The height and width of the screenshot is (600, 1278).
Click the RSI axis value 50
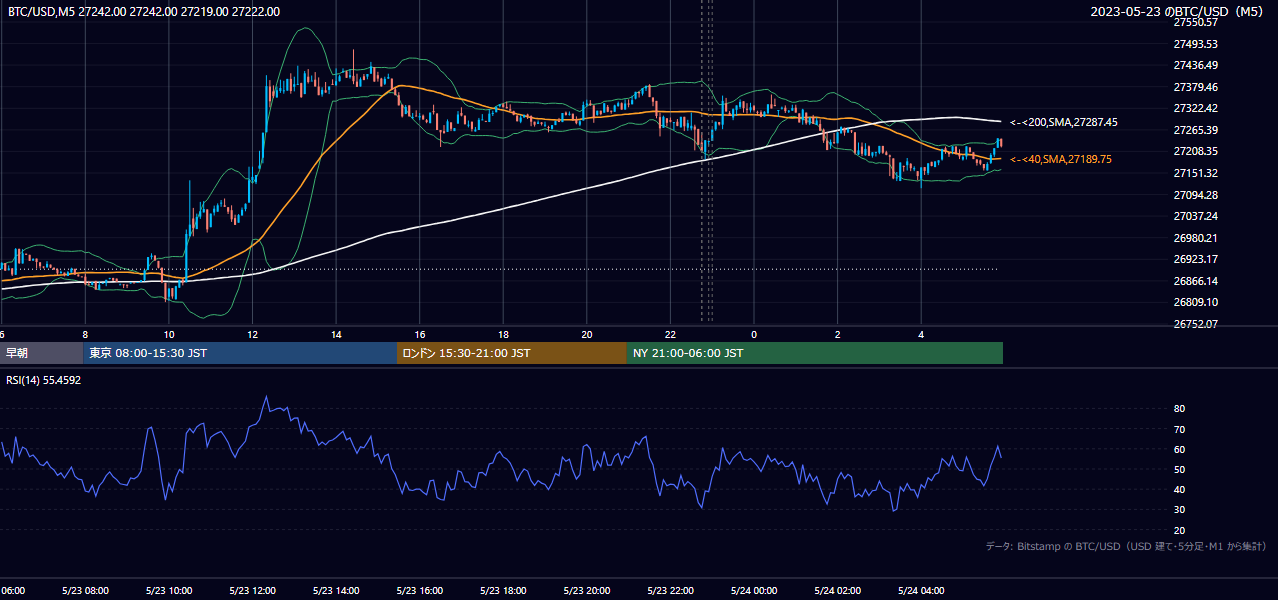coord(1179,469)
